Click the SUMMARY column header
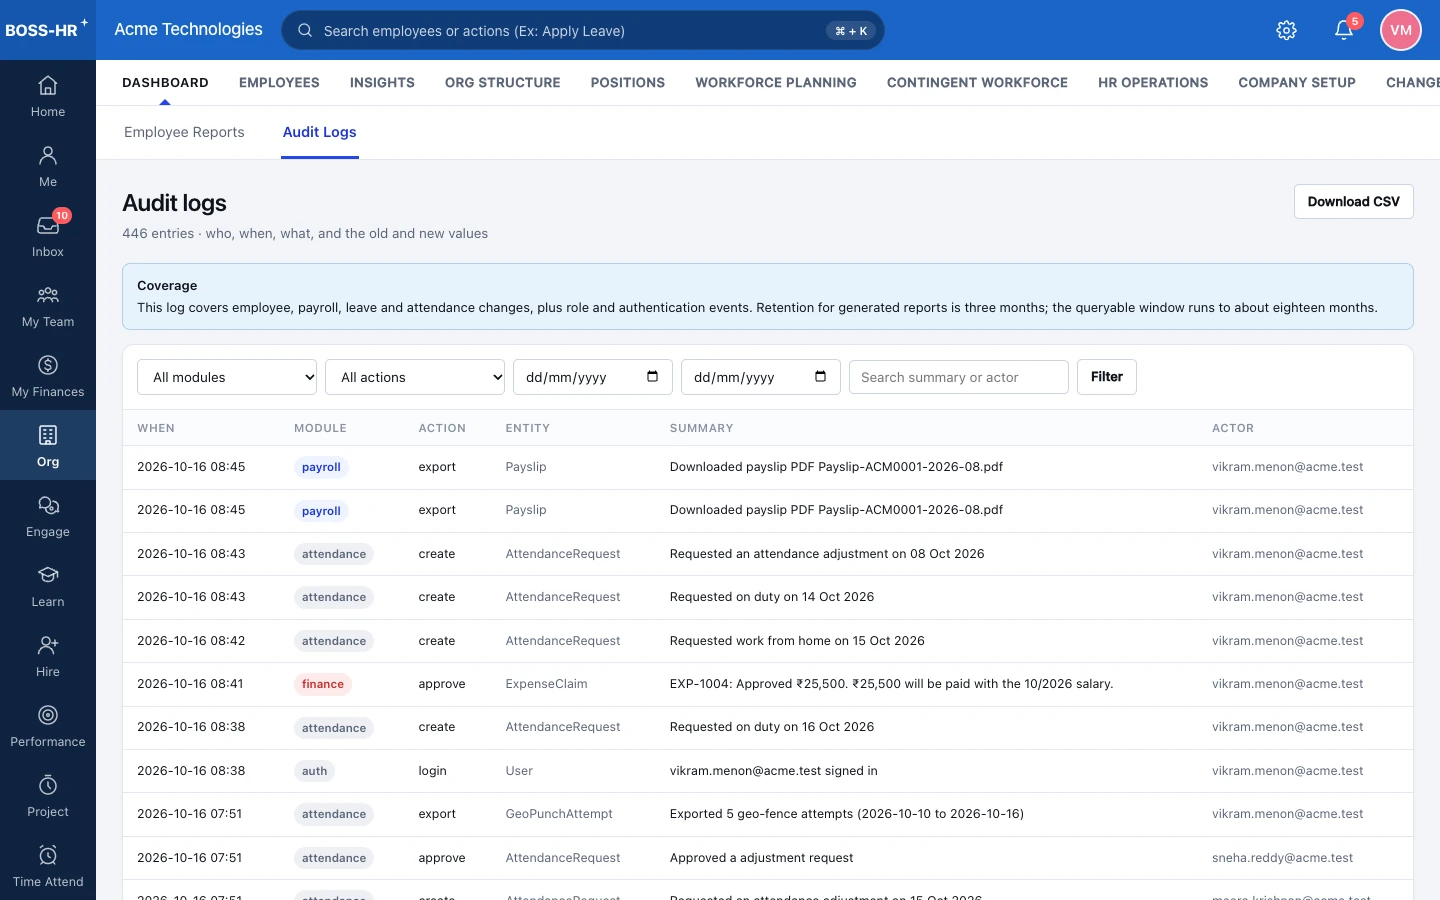This screenshot has height=900, width=1440. coord(702,428)
